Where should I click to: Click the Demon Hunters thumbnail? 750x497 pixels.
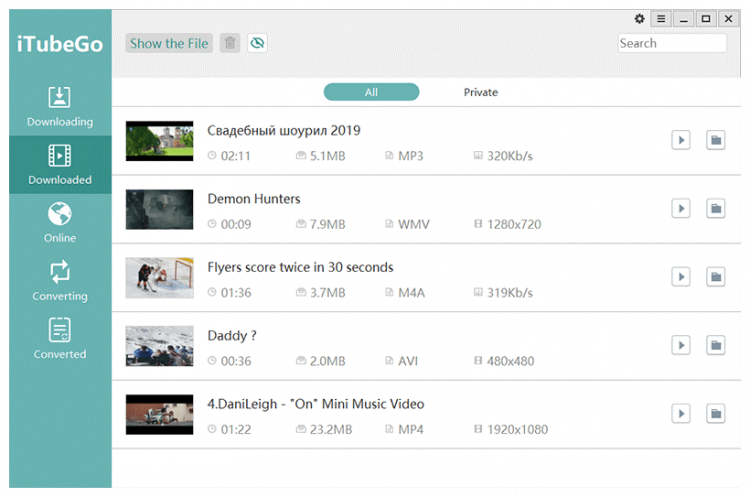pyautogui.click(x=160, y=210)
